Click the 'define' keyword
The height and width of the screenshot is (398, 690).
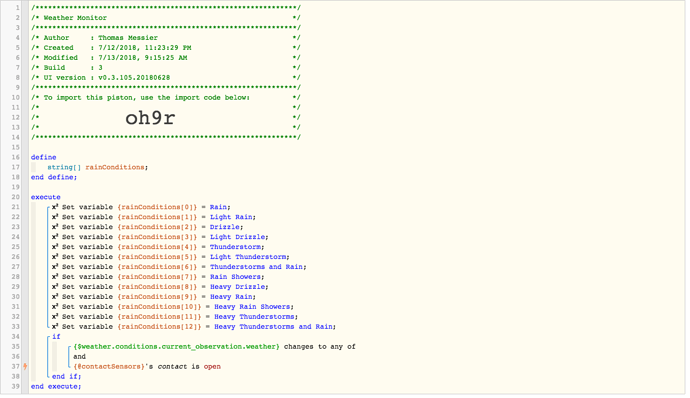(x=44, y=157)
